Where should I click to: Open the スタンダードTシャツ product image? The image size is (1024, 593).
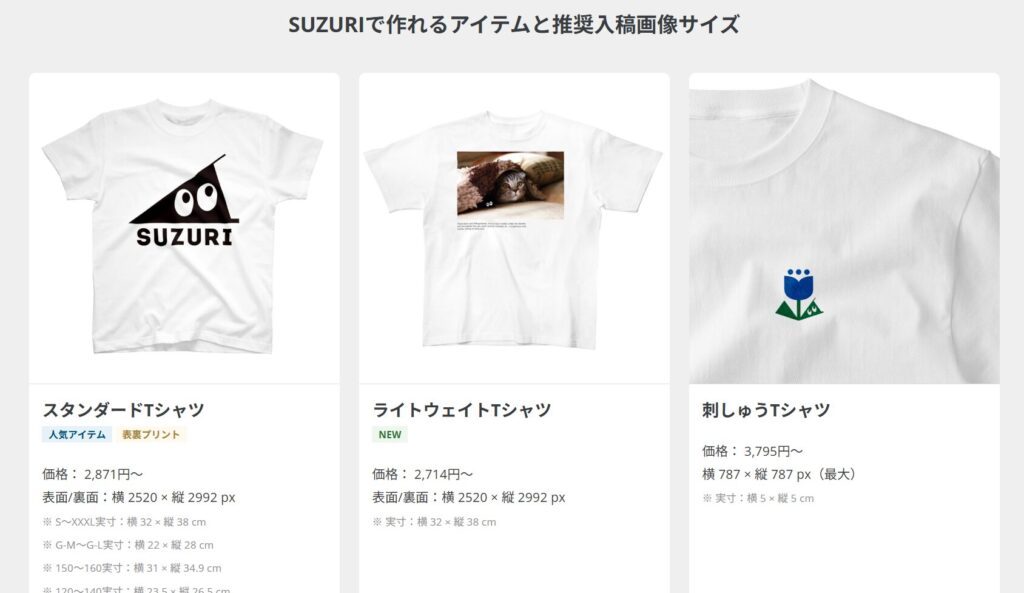tap(184, 228)
